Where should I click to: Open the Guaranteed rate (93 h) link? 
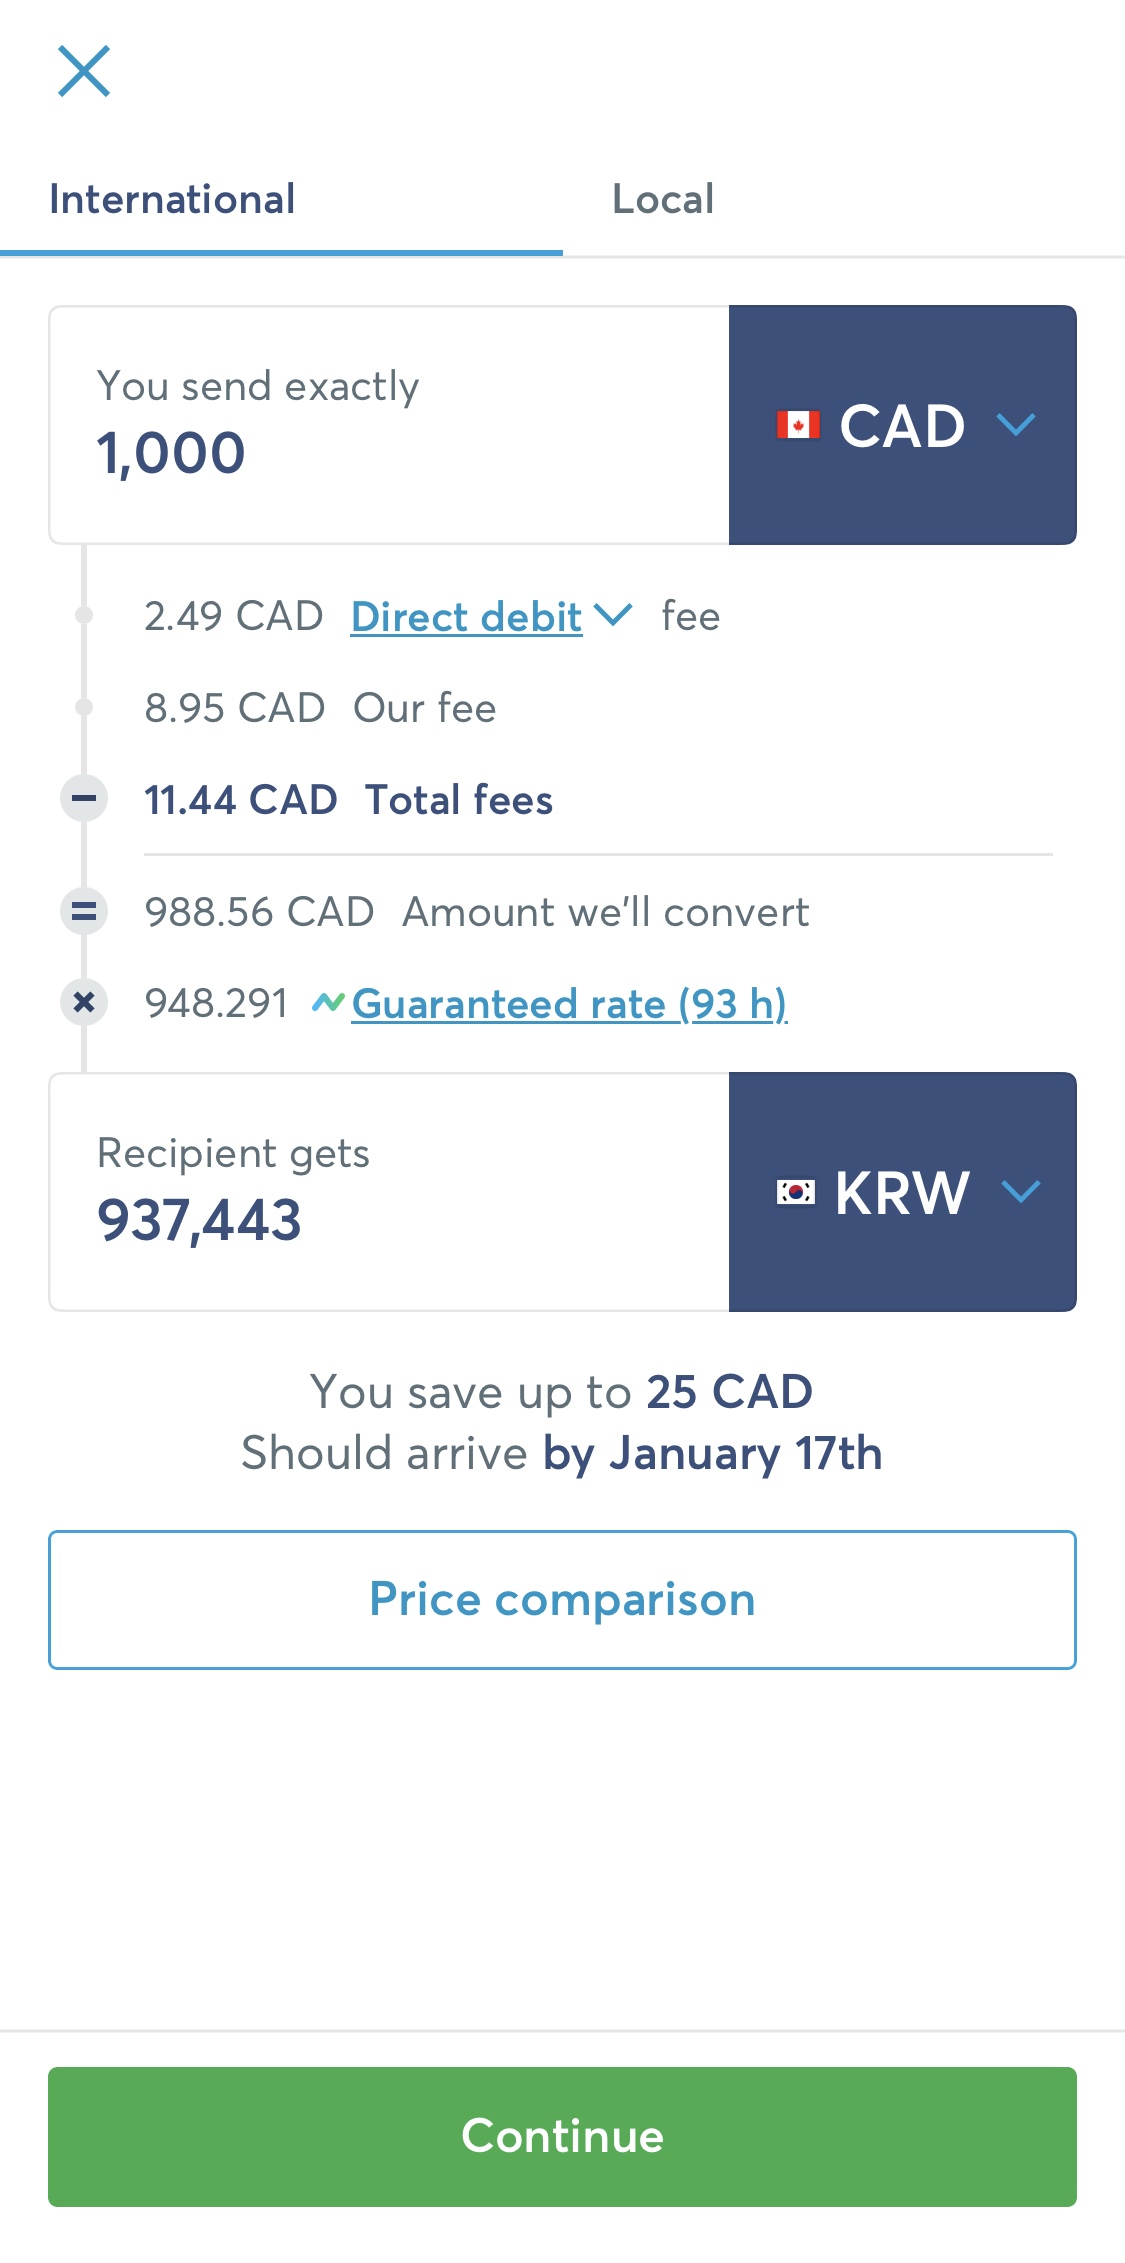pos(570,1004)
